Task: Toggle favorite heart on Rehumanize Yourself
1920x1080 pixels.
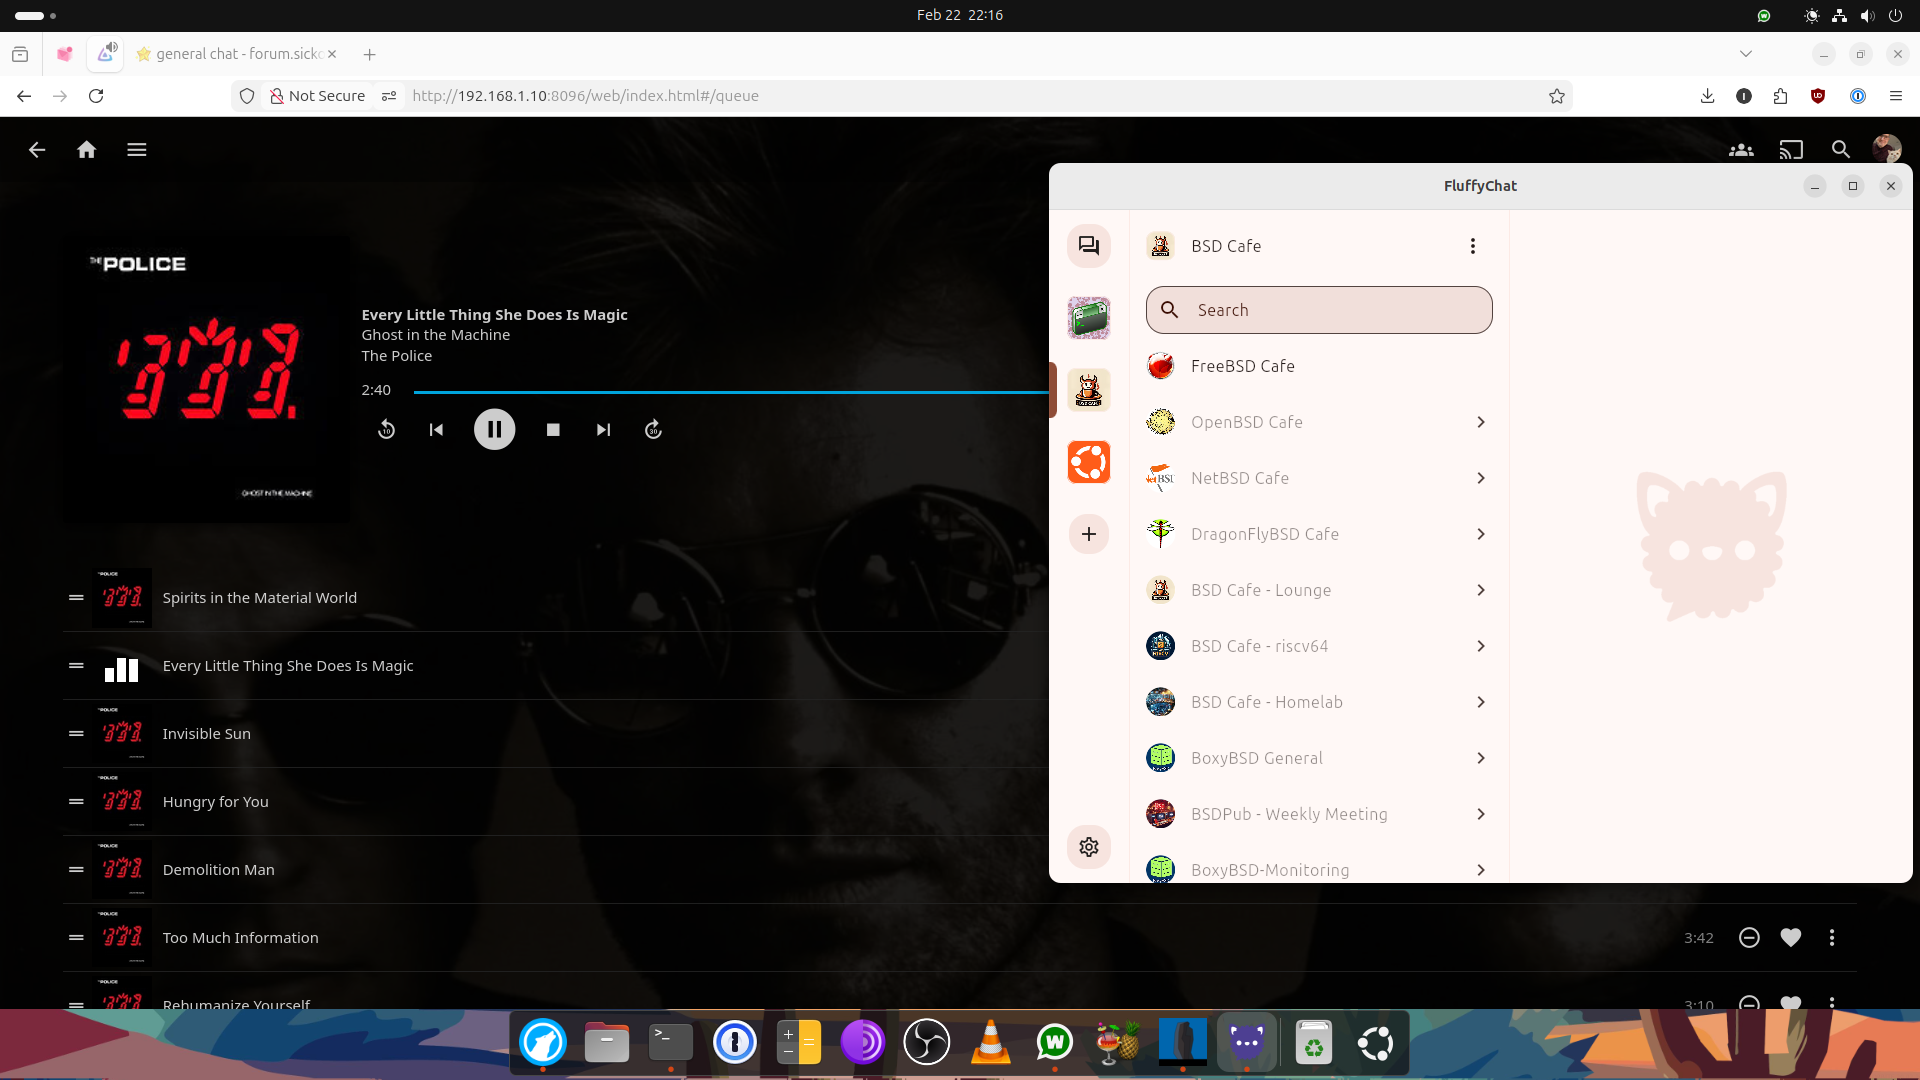Action: click(1790, 1004)
